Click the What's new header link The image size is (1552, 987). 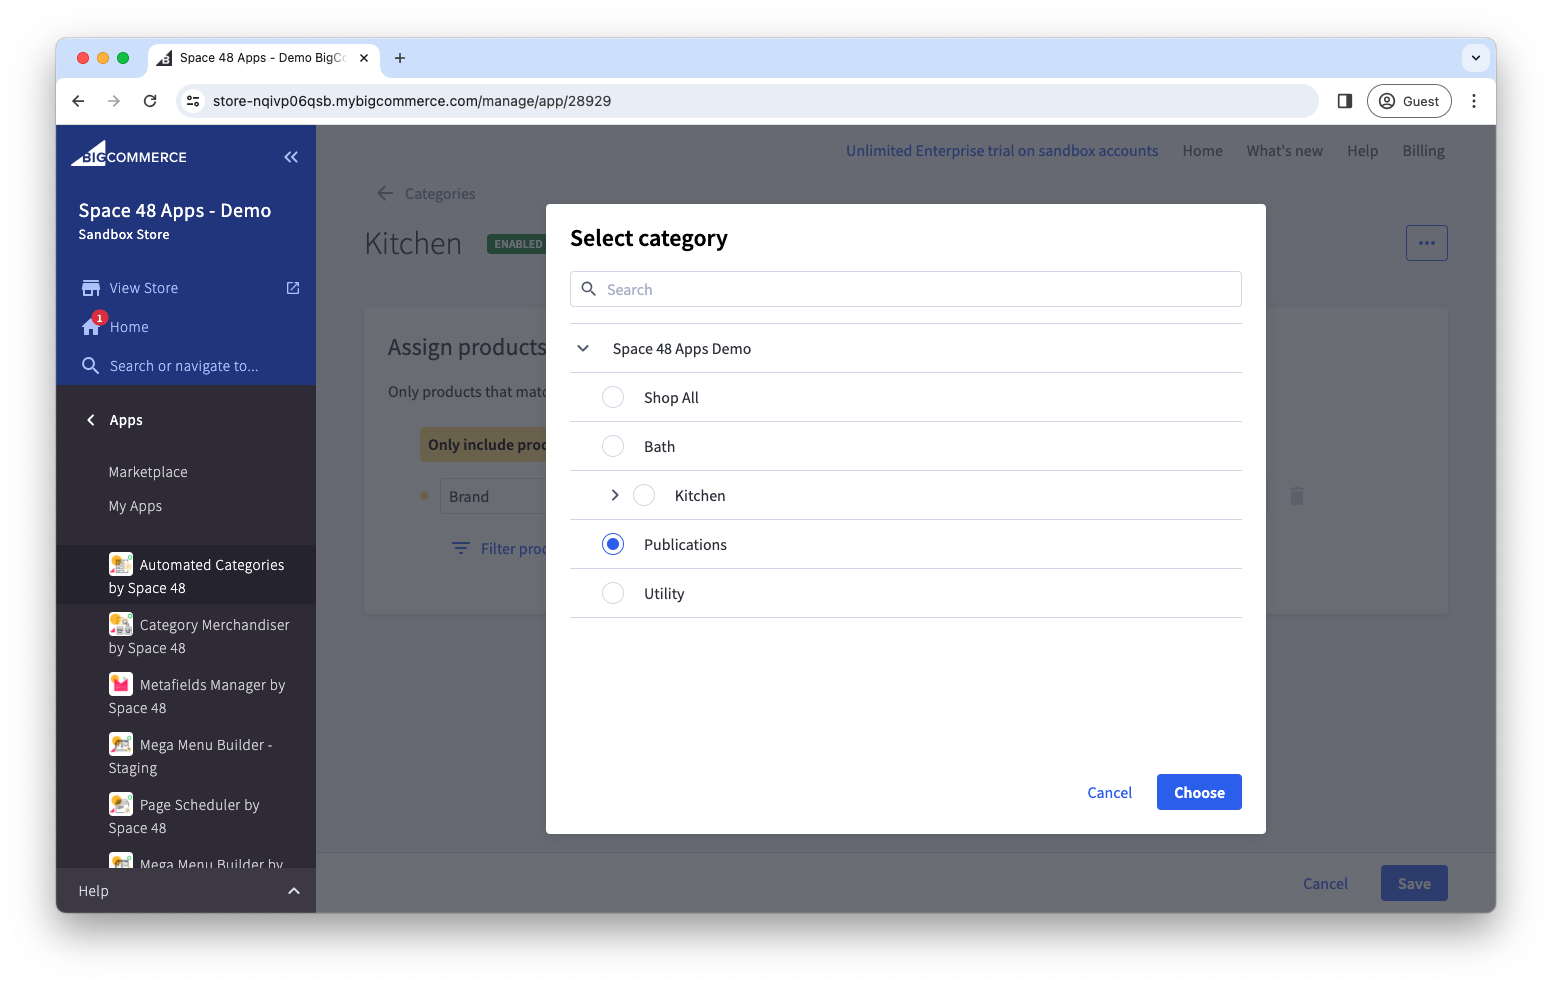tap(1284, 151)
